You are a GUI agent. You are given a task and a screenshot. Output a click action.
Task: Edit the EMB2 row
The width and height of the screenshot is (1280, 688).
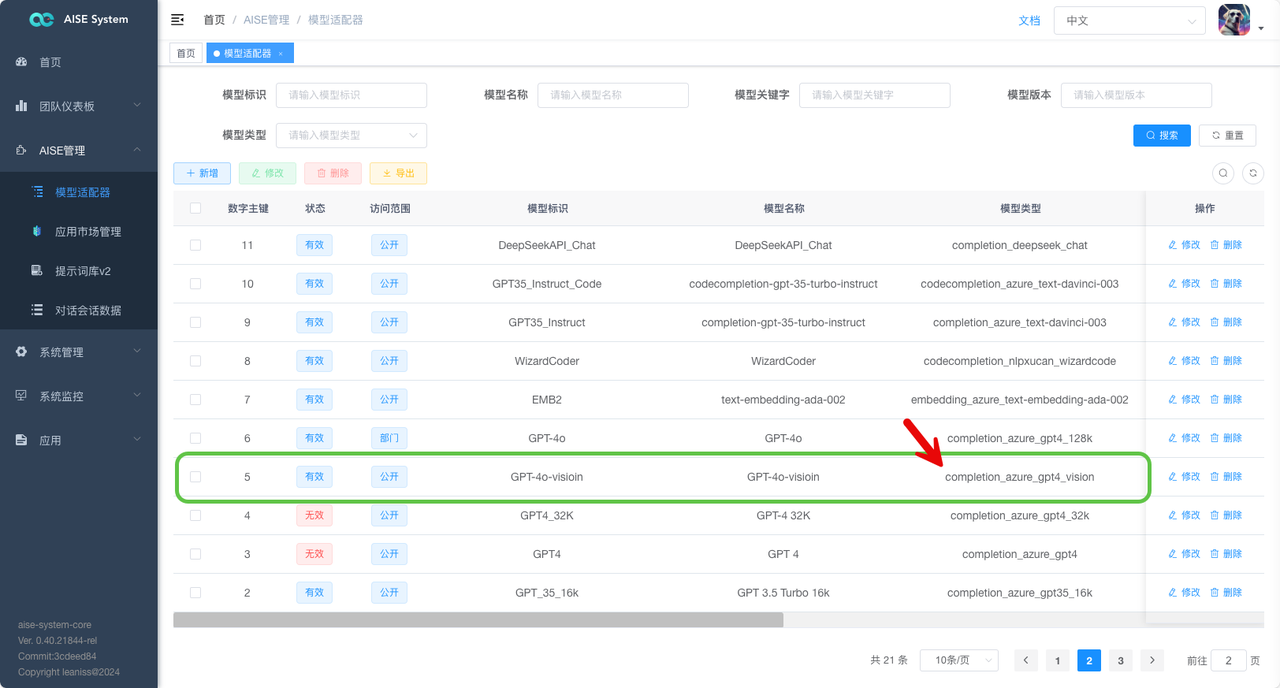pos(1184,399)
